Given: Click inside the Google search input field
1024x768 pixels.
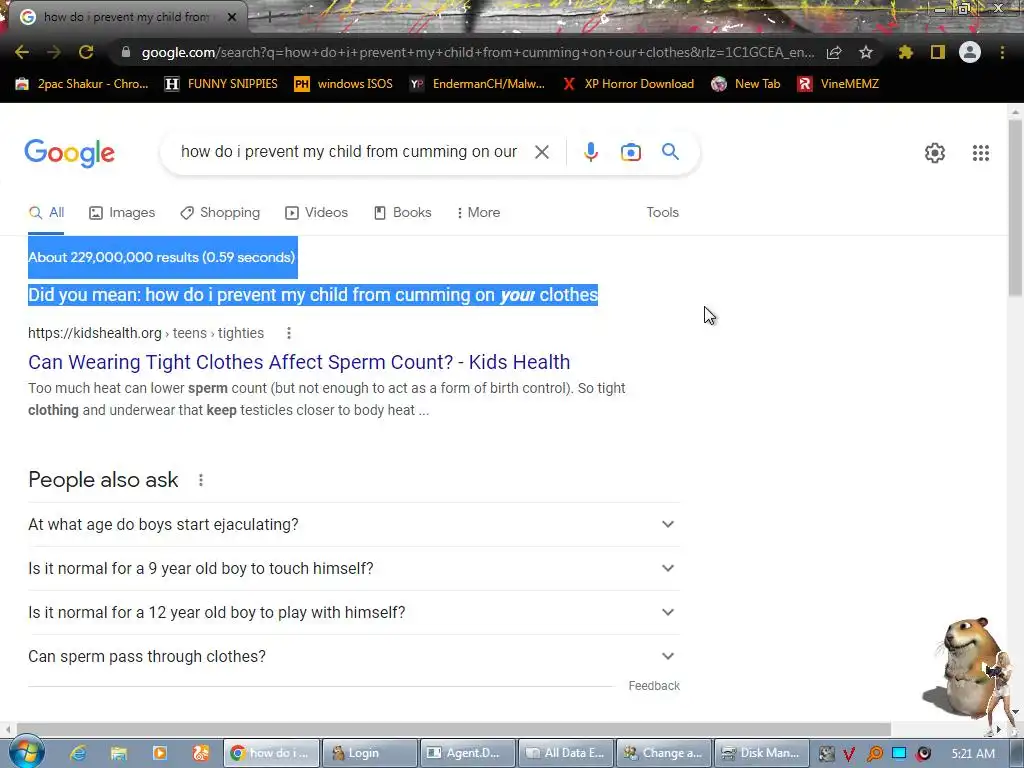Looking at the screenshot, I should (349, 152).
